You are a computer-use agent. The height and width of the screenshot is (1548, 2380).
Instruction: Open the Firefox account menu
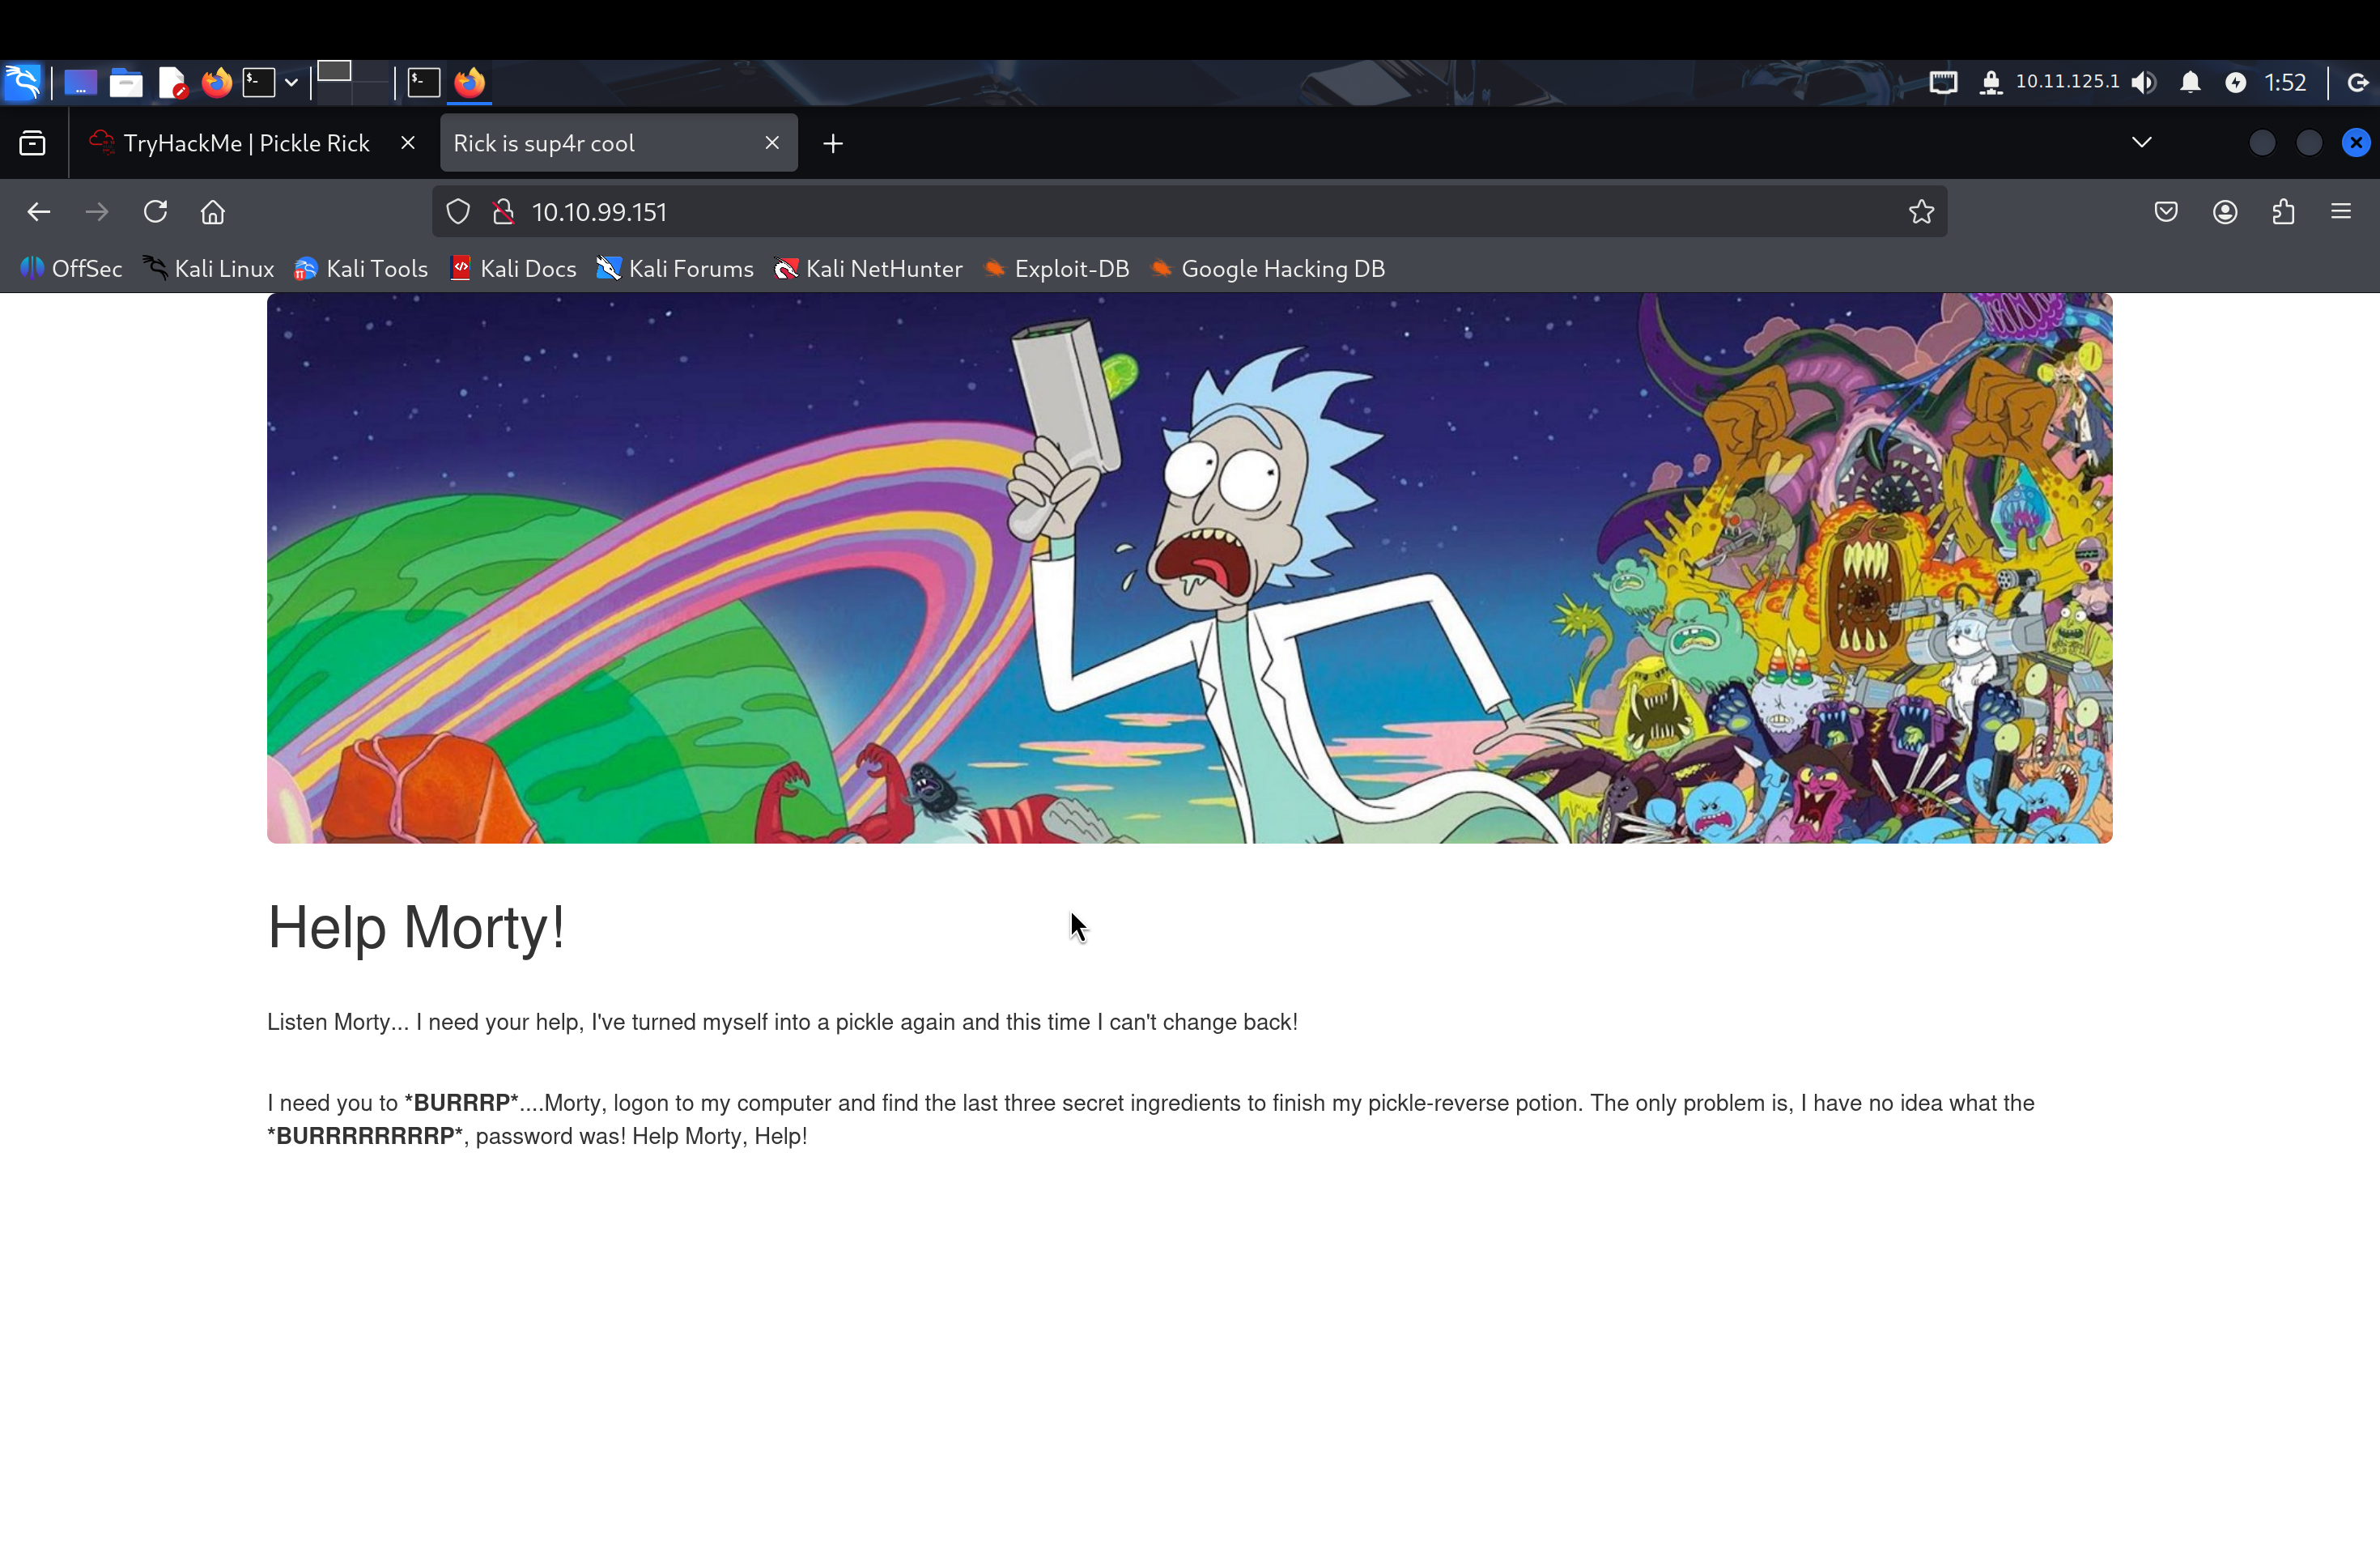(x=2225, y=212)
